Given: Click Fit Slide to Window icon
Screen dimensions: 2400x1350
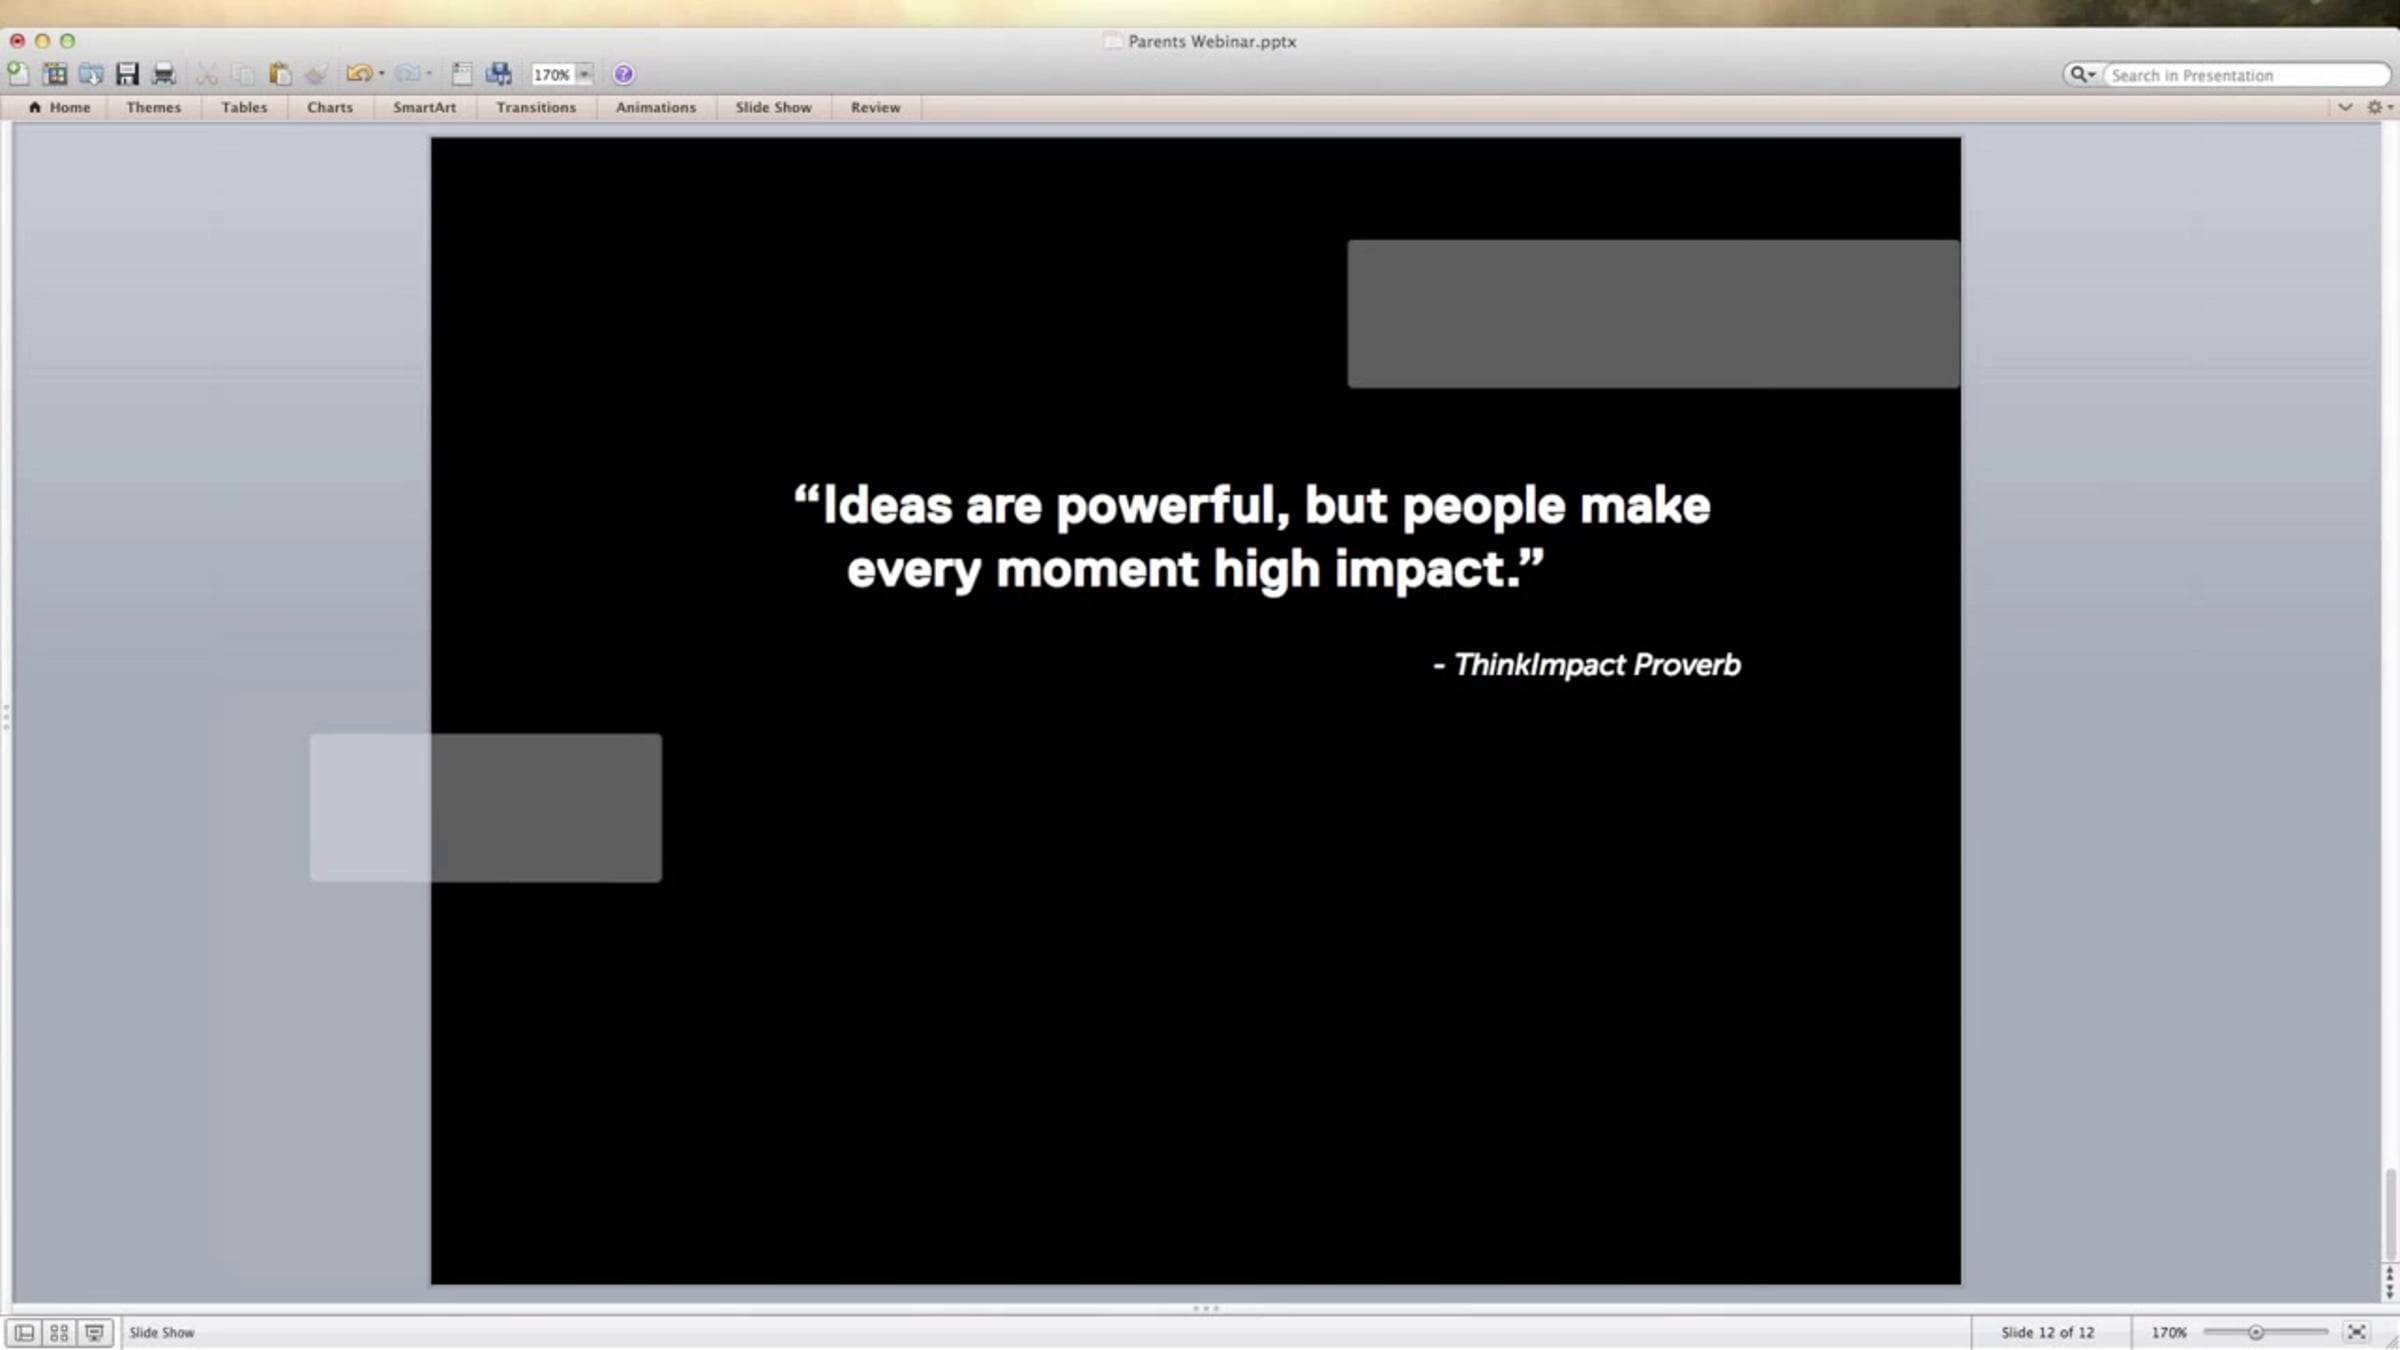Looking at the screenshot, I should click(x=2357, y=1332).
